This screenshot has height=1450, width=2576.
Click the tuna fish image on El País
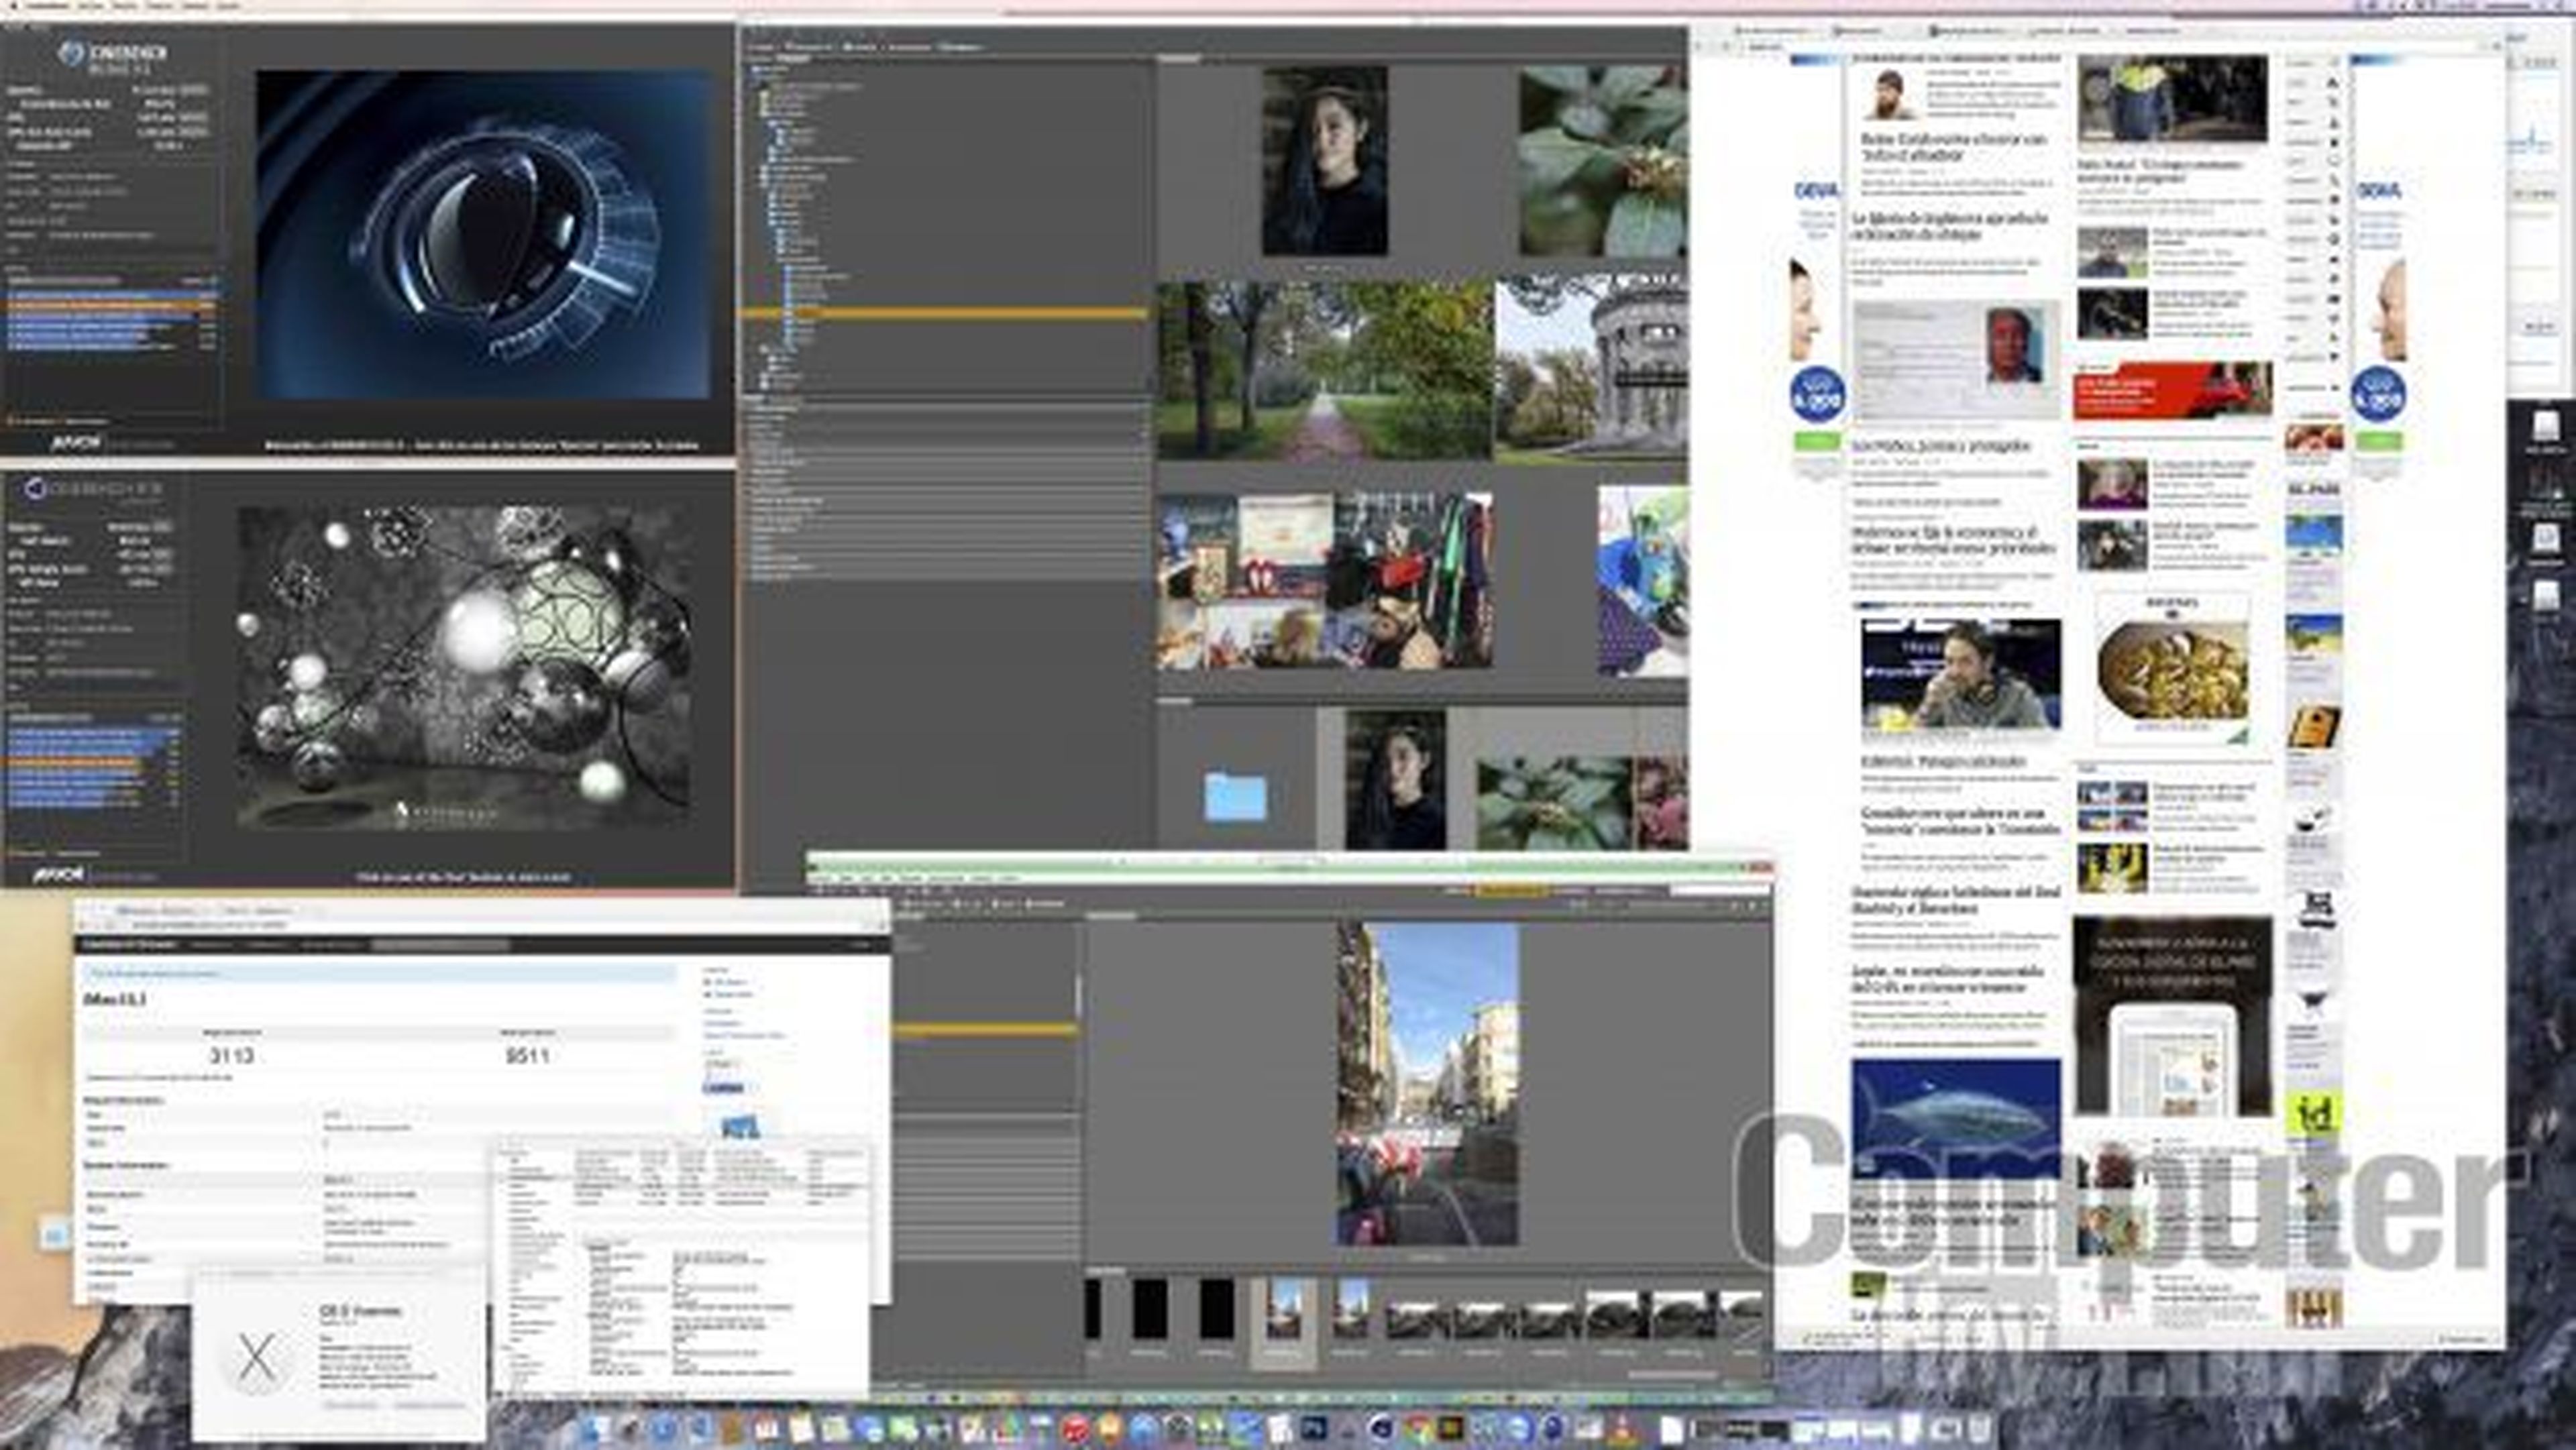1955,1119
